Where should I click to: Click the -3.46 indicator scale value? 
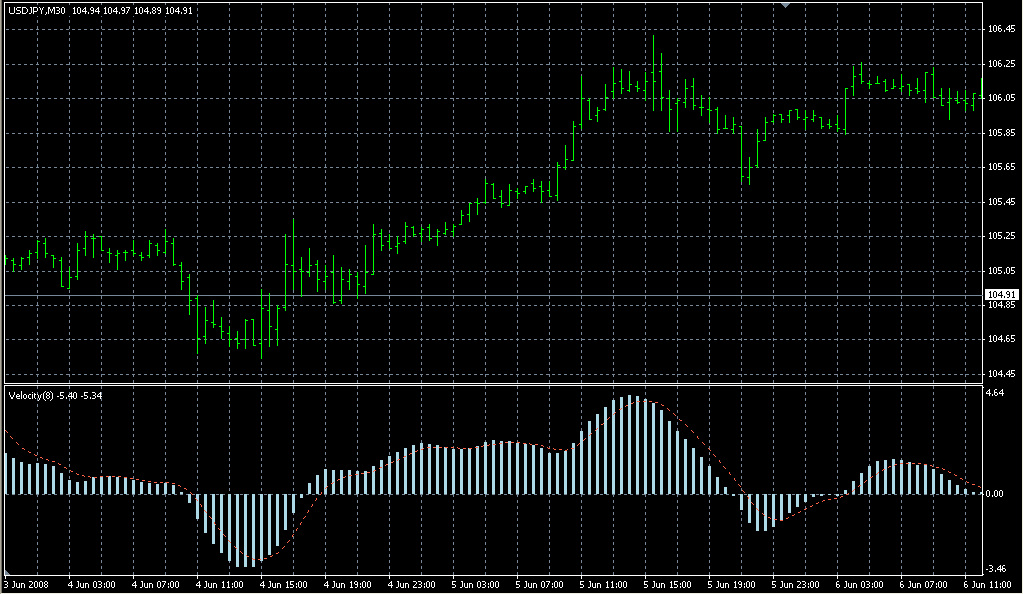pyautogui.click(x=996, y=568)
